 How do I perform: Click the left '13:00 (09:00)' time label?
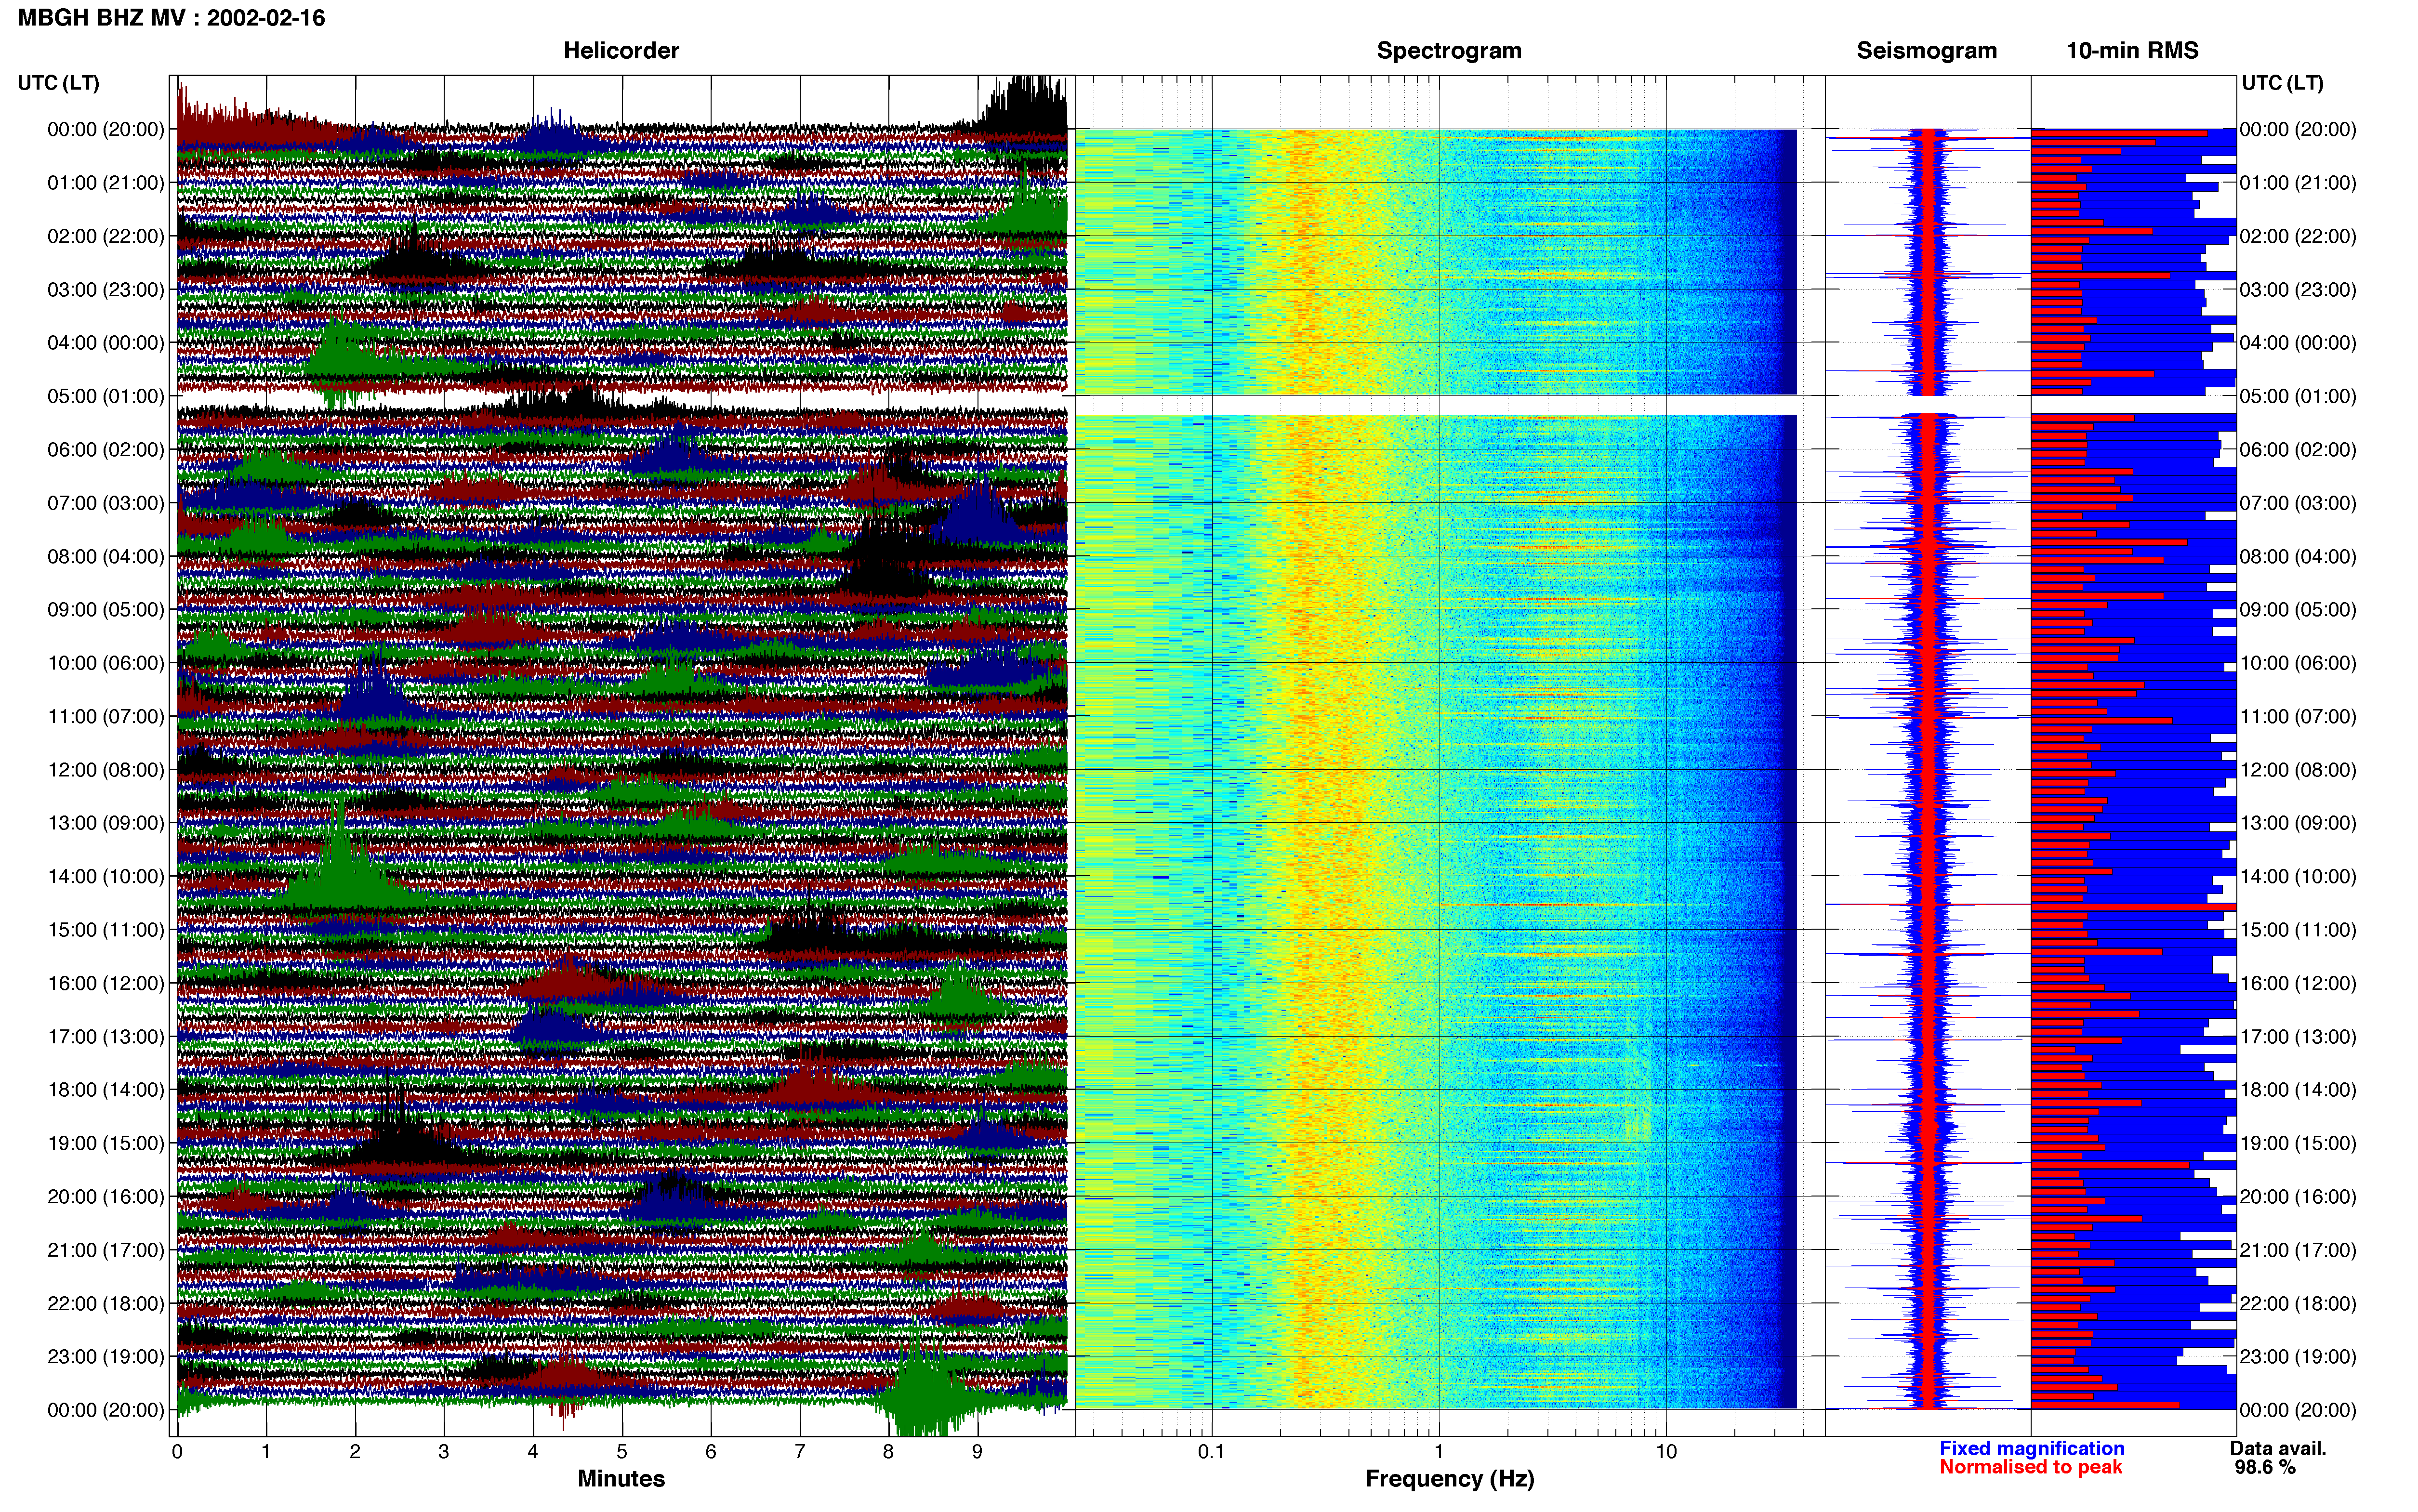106,822
